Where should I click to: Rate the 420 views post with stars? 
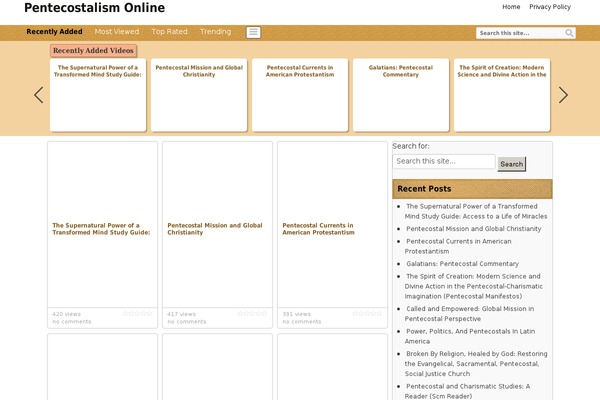point(137,313)
